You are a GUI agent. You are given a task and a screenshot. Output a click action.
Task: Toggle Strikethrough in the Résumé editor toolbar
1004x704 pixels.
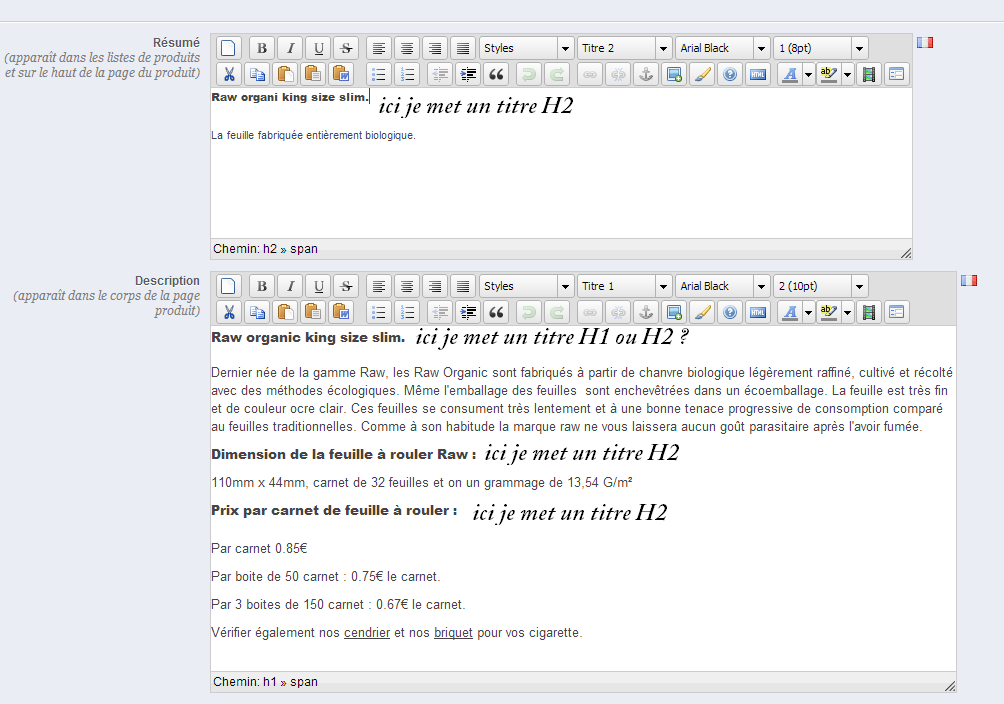click(346, 48)
